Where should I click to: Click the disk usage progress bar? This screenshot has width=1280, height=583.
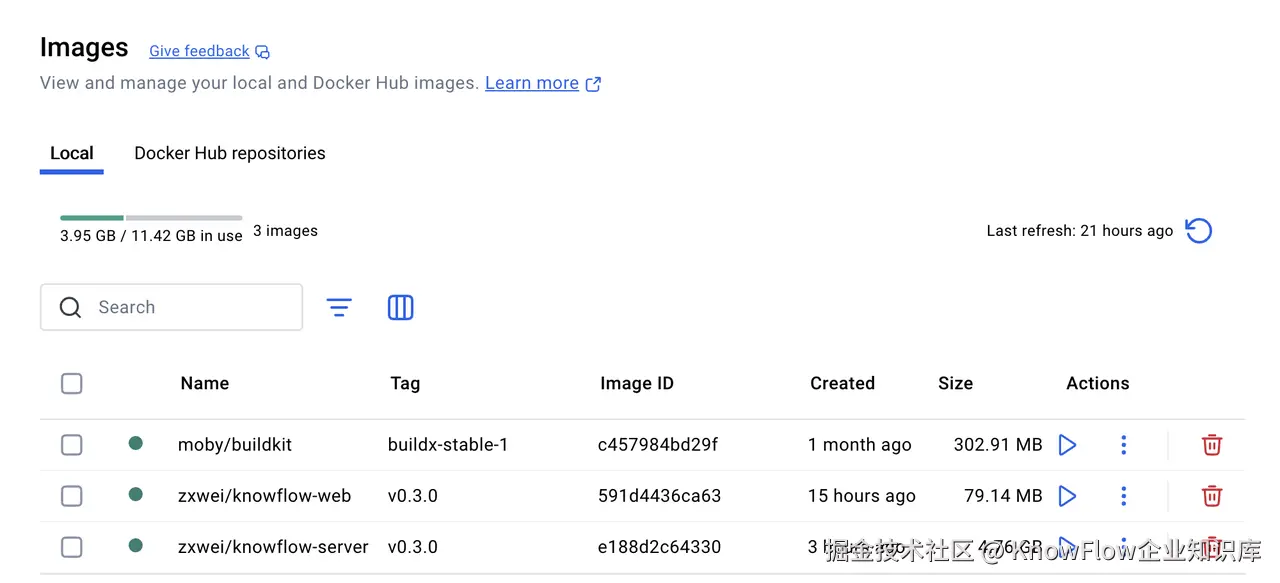click(x=151, y=217)
